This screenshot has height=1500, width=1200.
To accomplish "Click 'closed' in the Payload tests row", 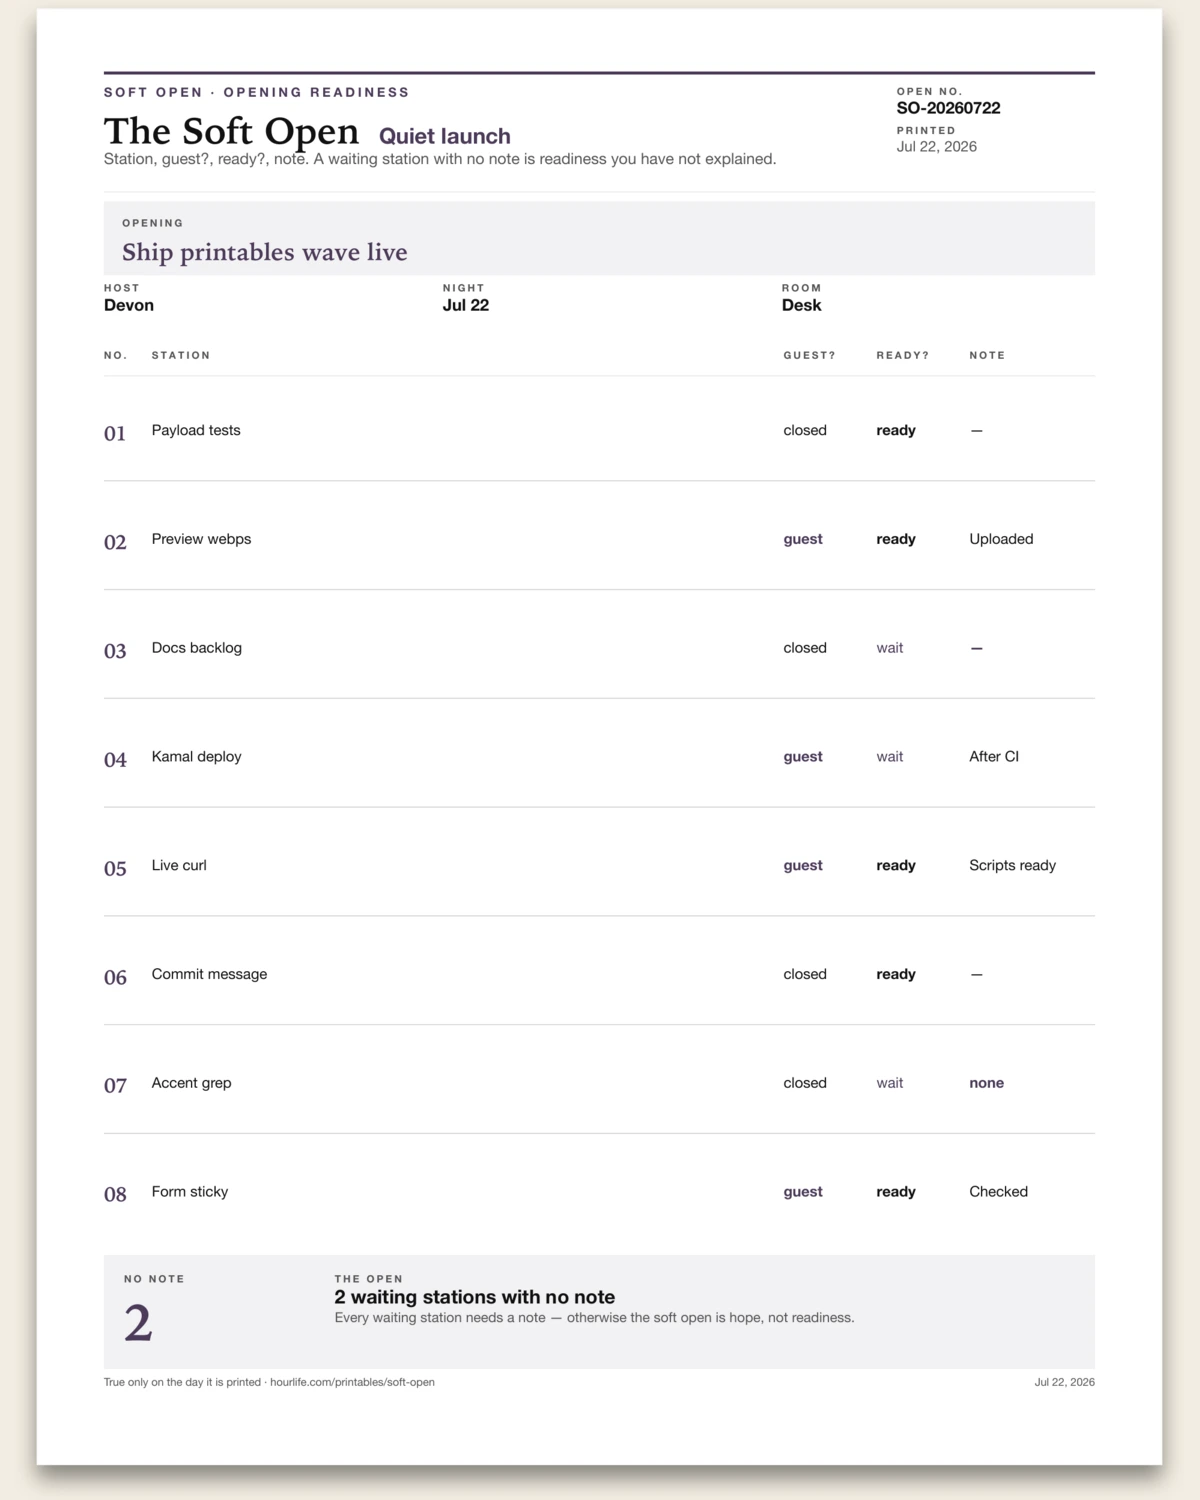I will [x=805, y=430].
